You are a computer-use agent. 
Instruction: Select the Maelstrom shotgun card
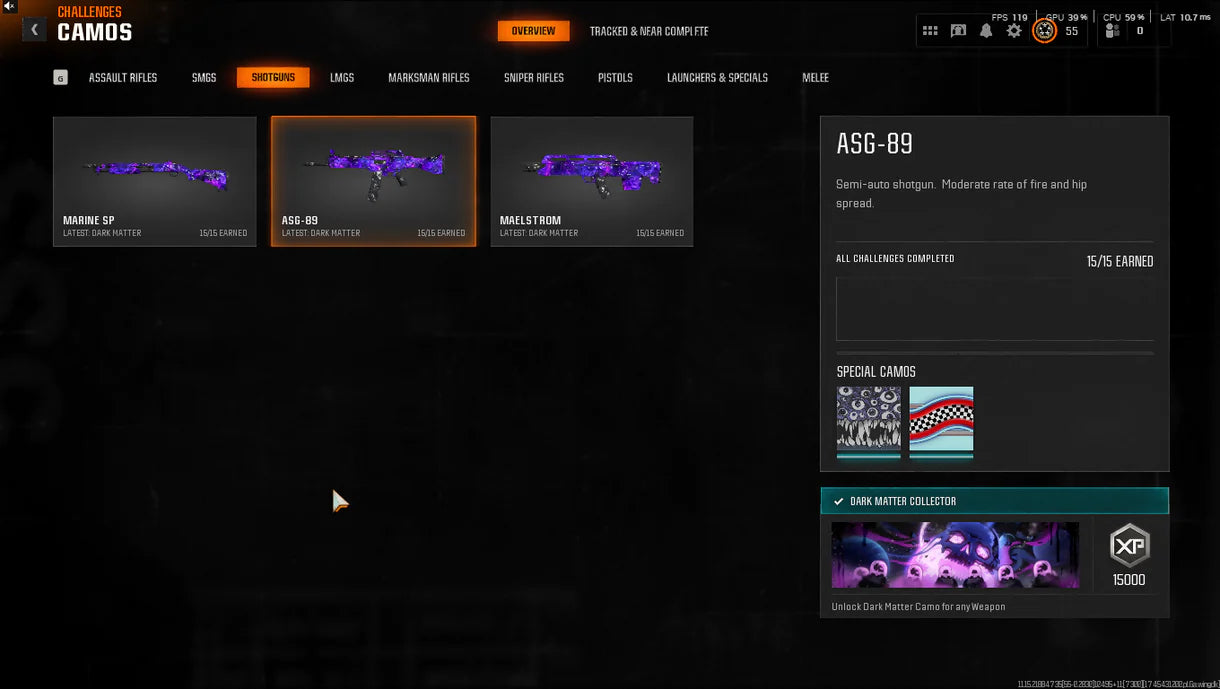click(591, 181)
